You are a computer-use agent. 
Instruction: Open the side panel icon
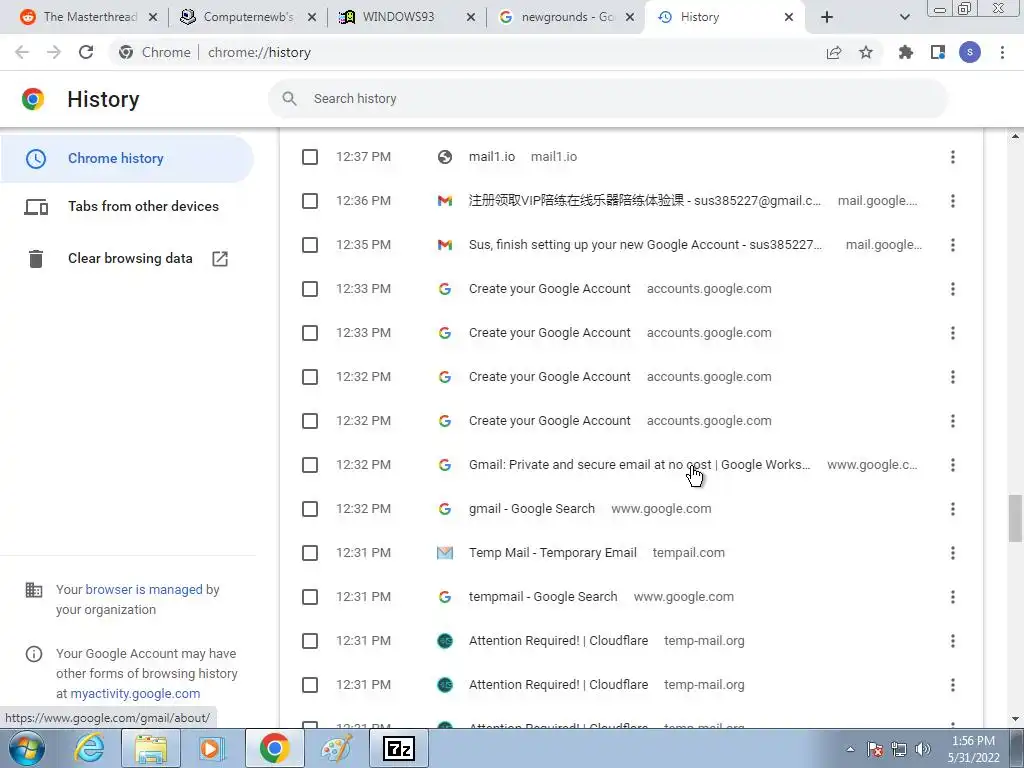coord(938,52)
